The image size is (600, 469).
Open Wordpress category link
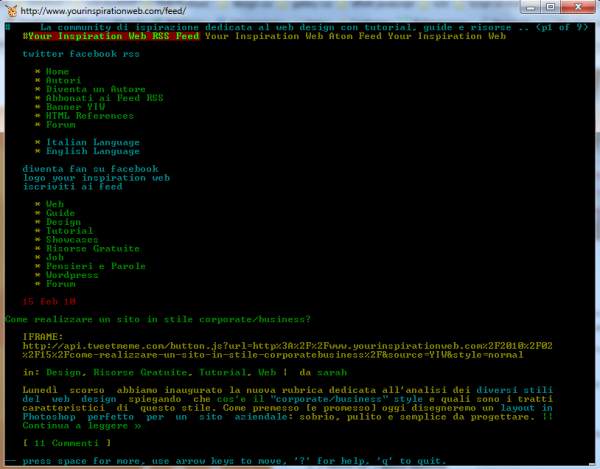72,275
